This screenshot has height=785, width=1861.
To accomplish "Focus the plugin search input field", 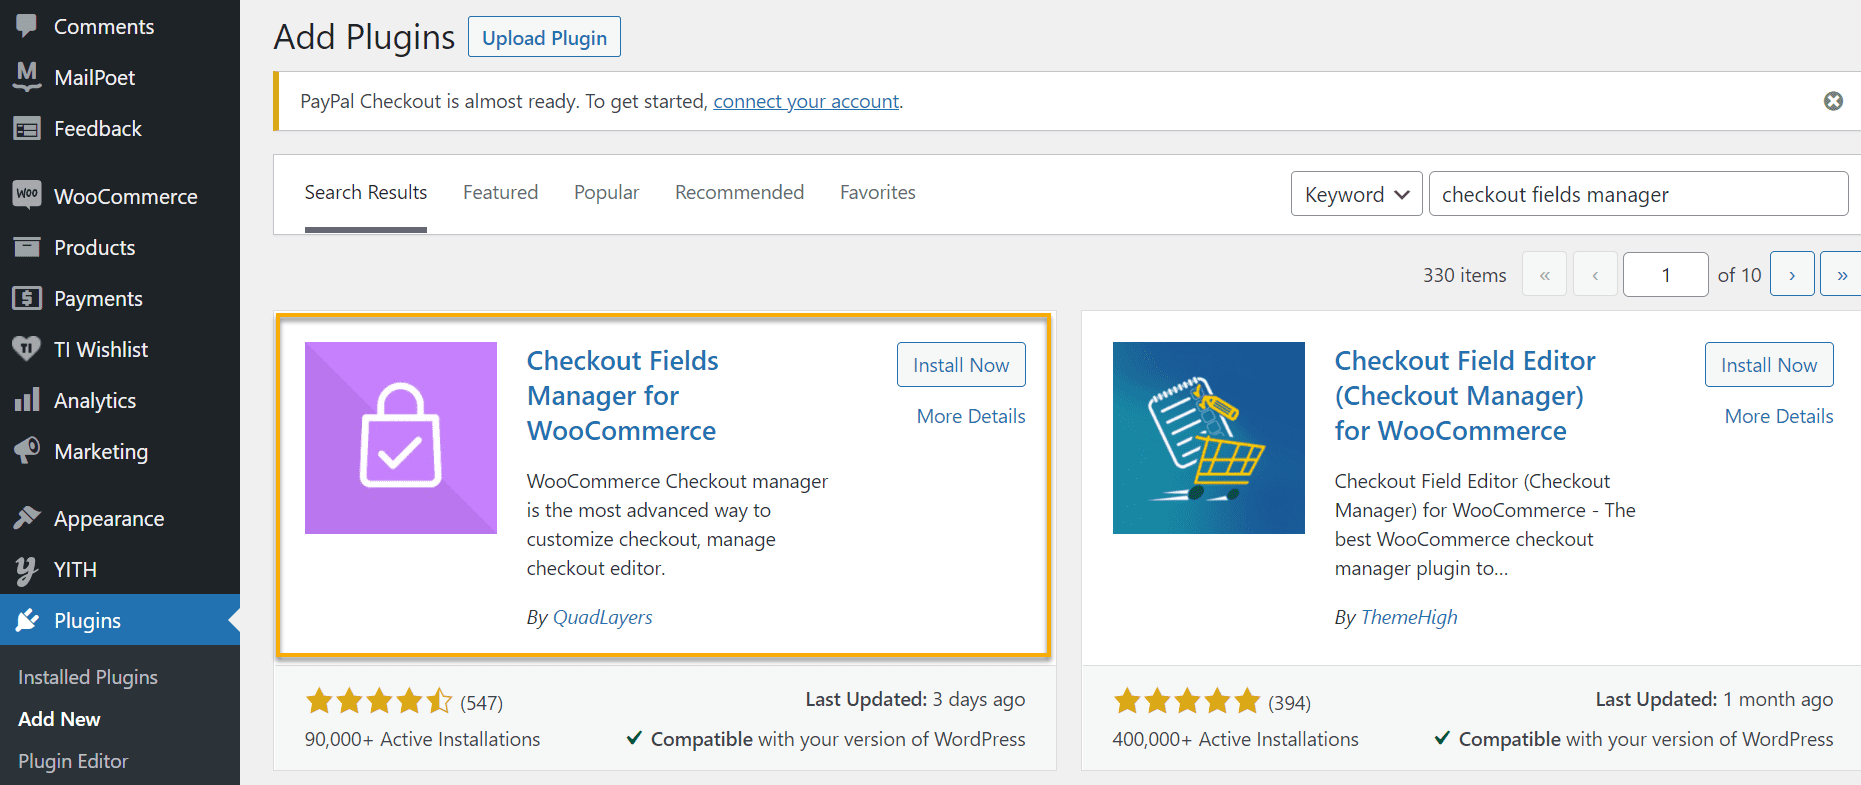I will [x=1638, y=194].
